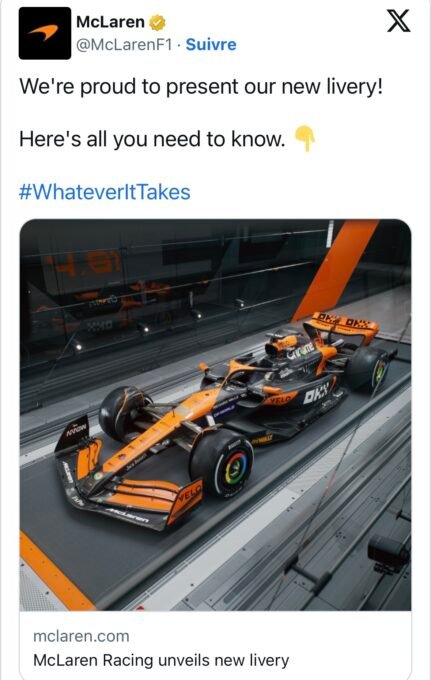Screen dimensions: 431x680
Task: Click the orange diagonal stripe on wall
Action: point(336,270)
